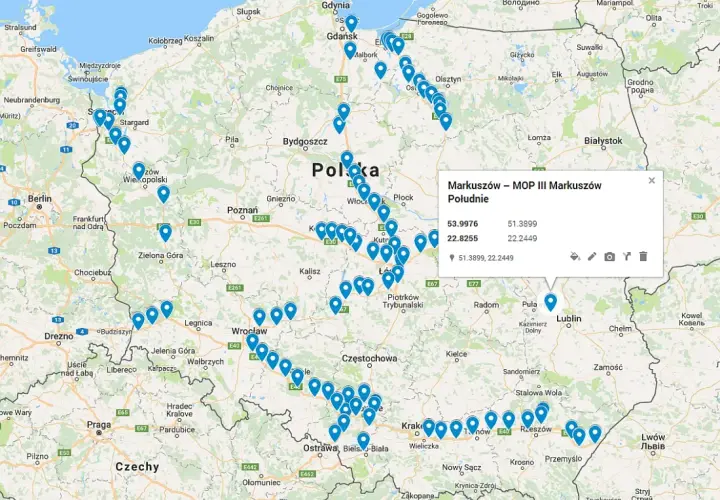
Task: Click the Zamość city label
Action: [608, 367]
